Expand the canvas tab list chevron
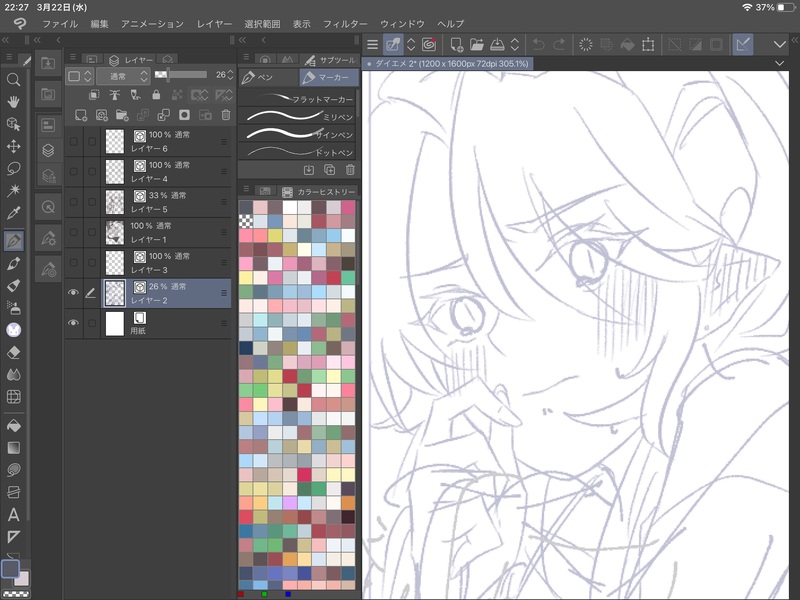Image resolution: width=800 pixels, height=600 pixels. [780, 64]
